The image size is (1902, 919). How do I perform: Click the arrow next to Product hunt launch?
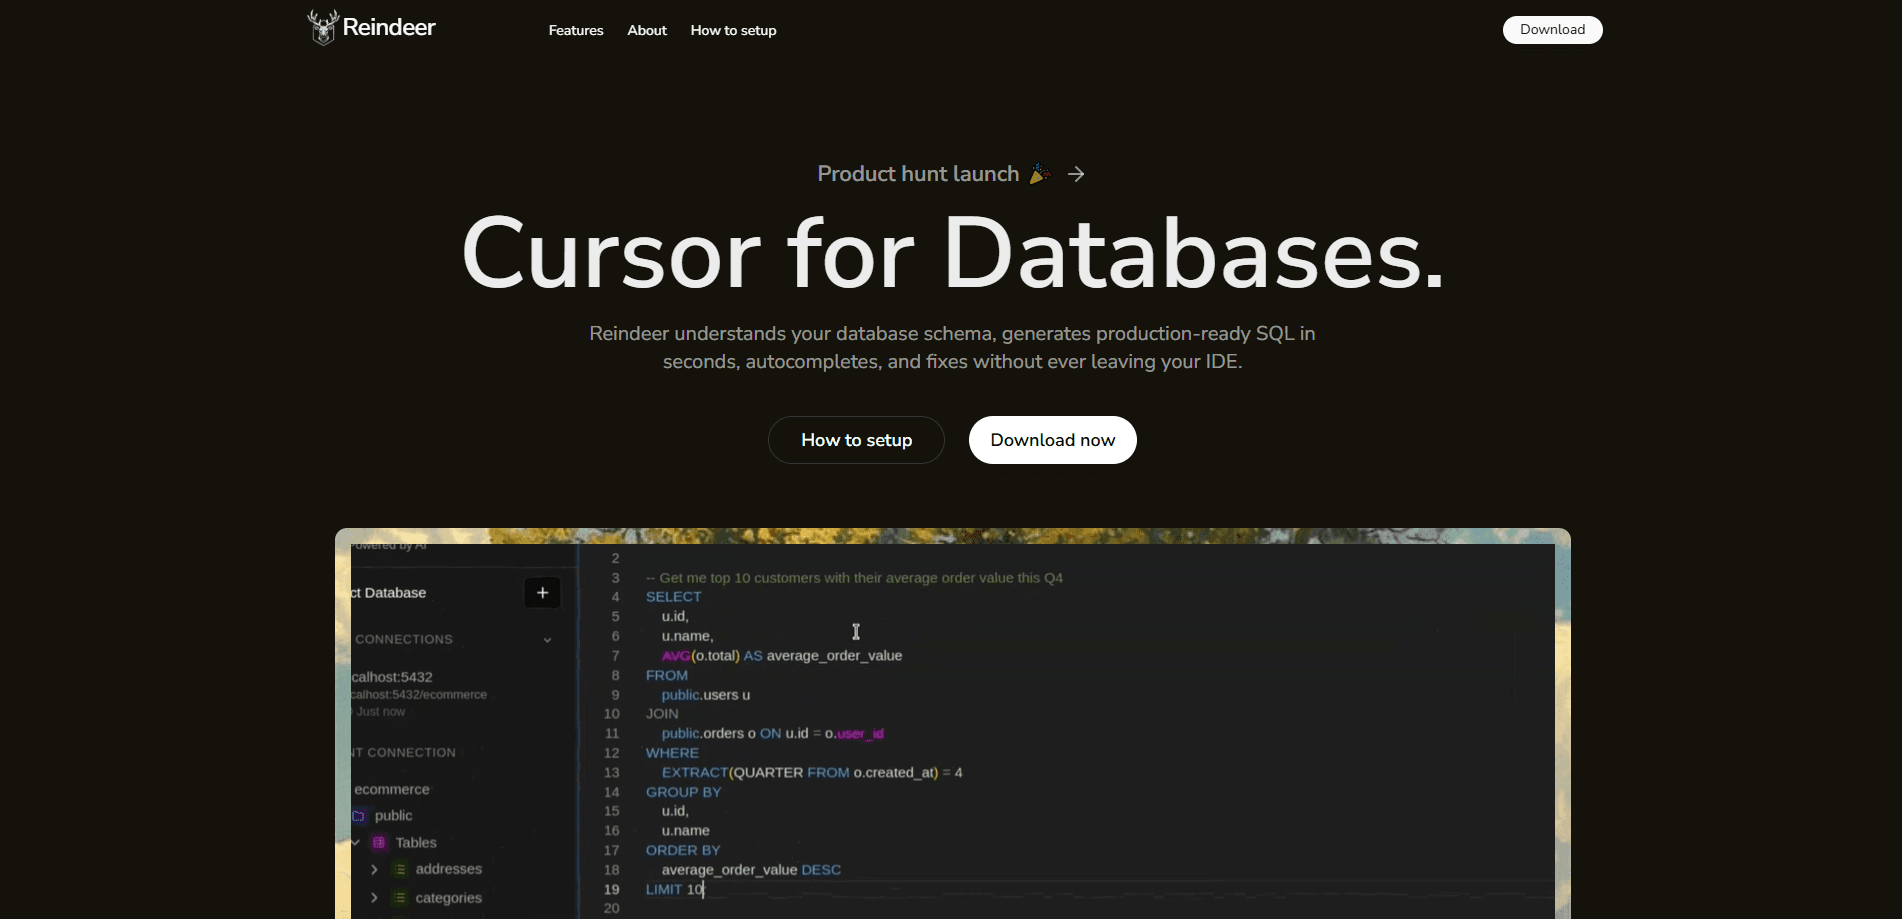point(1076,174)
